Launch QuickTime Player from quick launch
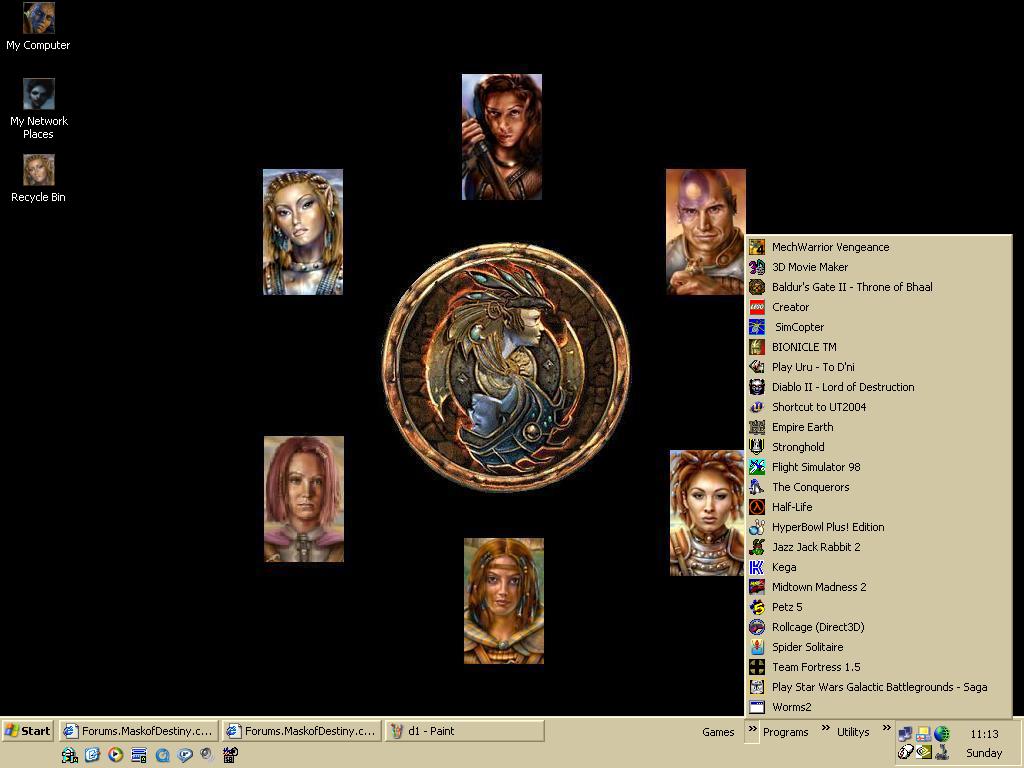 (162, 755)
